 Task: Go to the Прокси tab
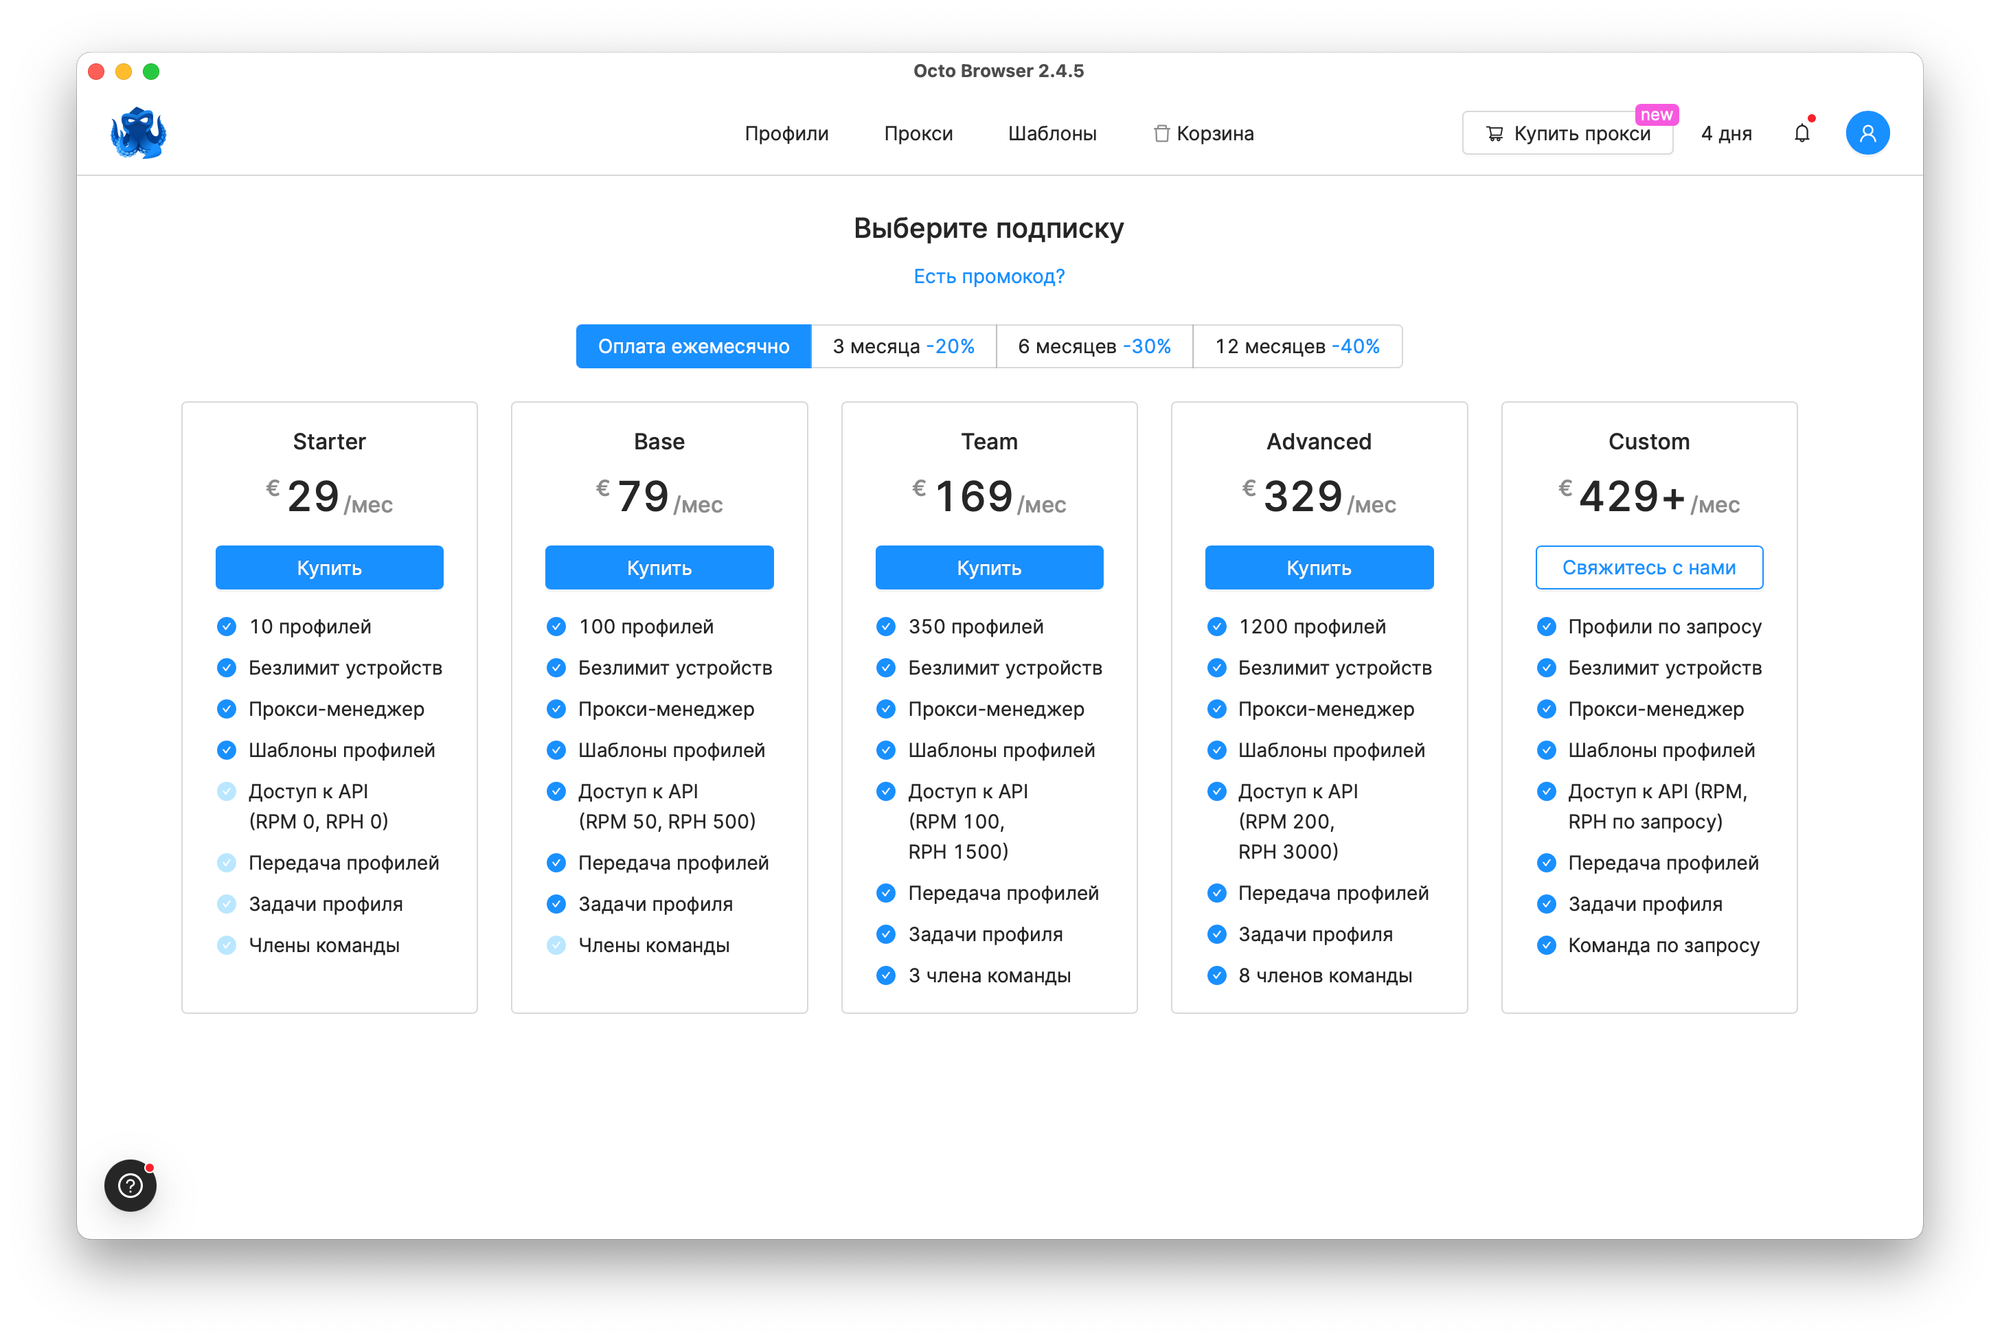coord(918,134)
